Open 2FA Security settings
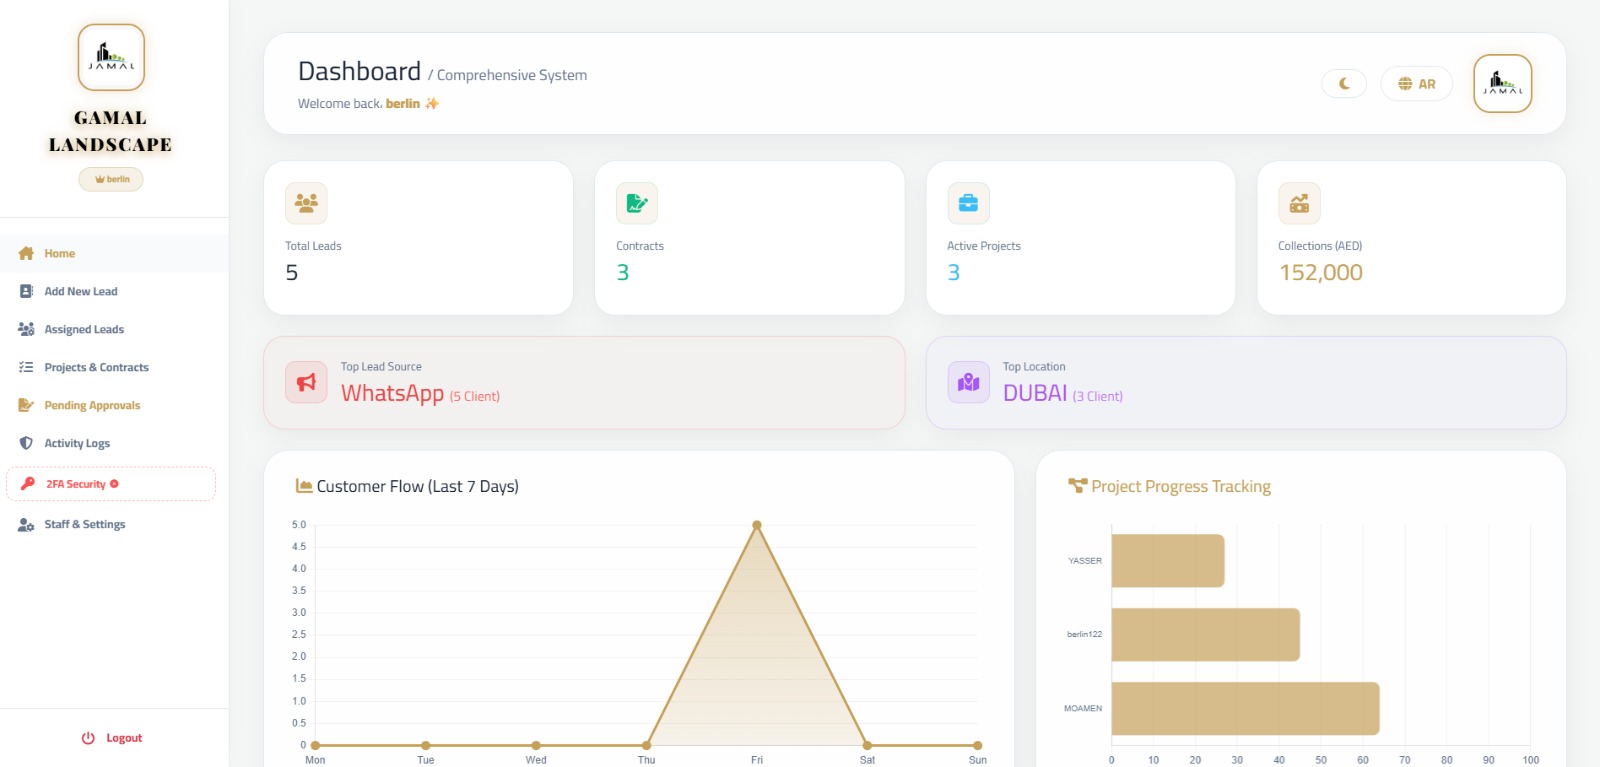The height and width of the screenshot is (767, 1600). (x=76, y=484)
